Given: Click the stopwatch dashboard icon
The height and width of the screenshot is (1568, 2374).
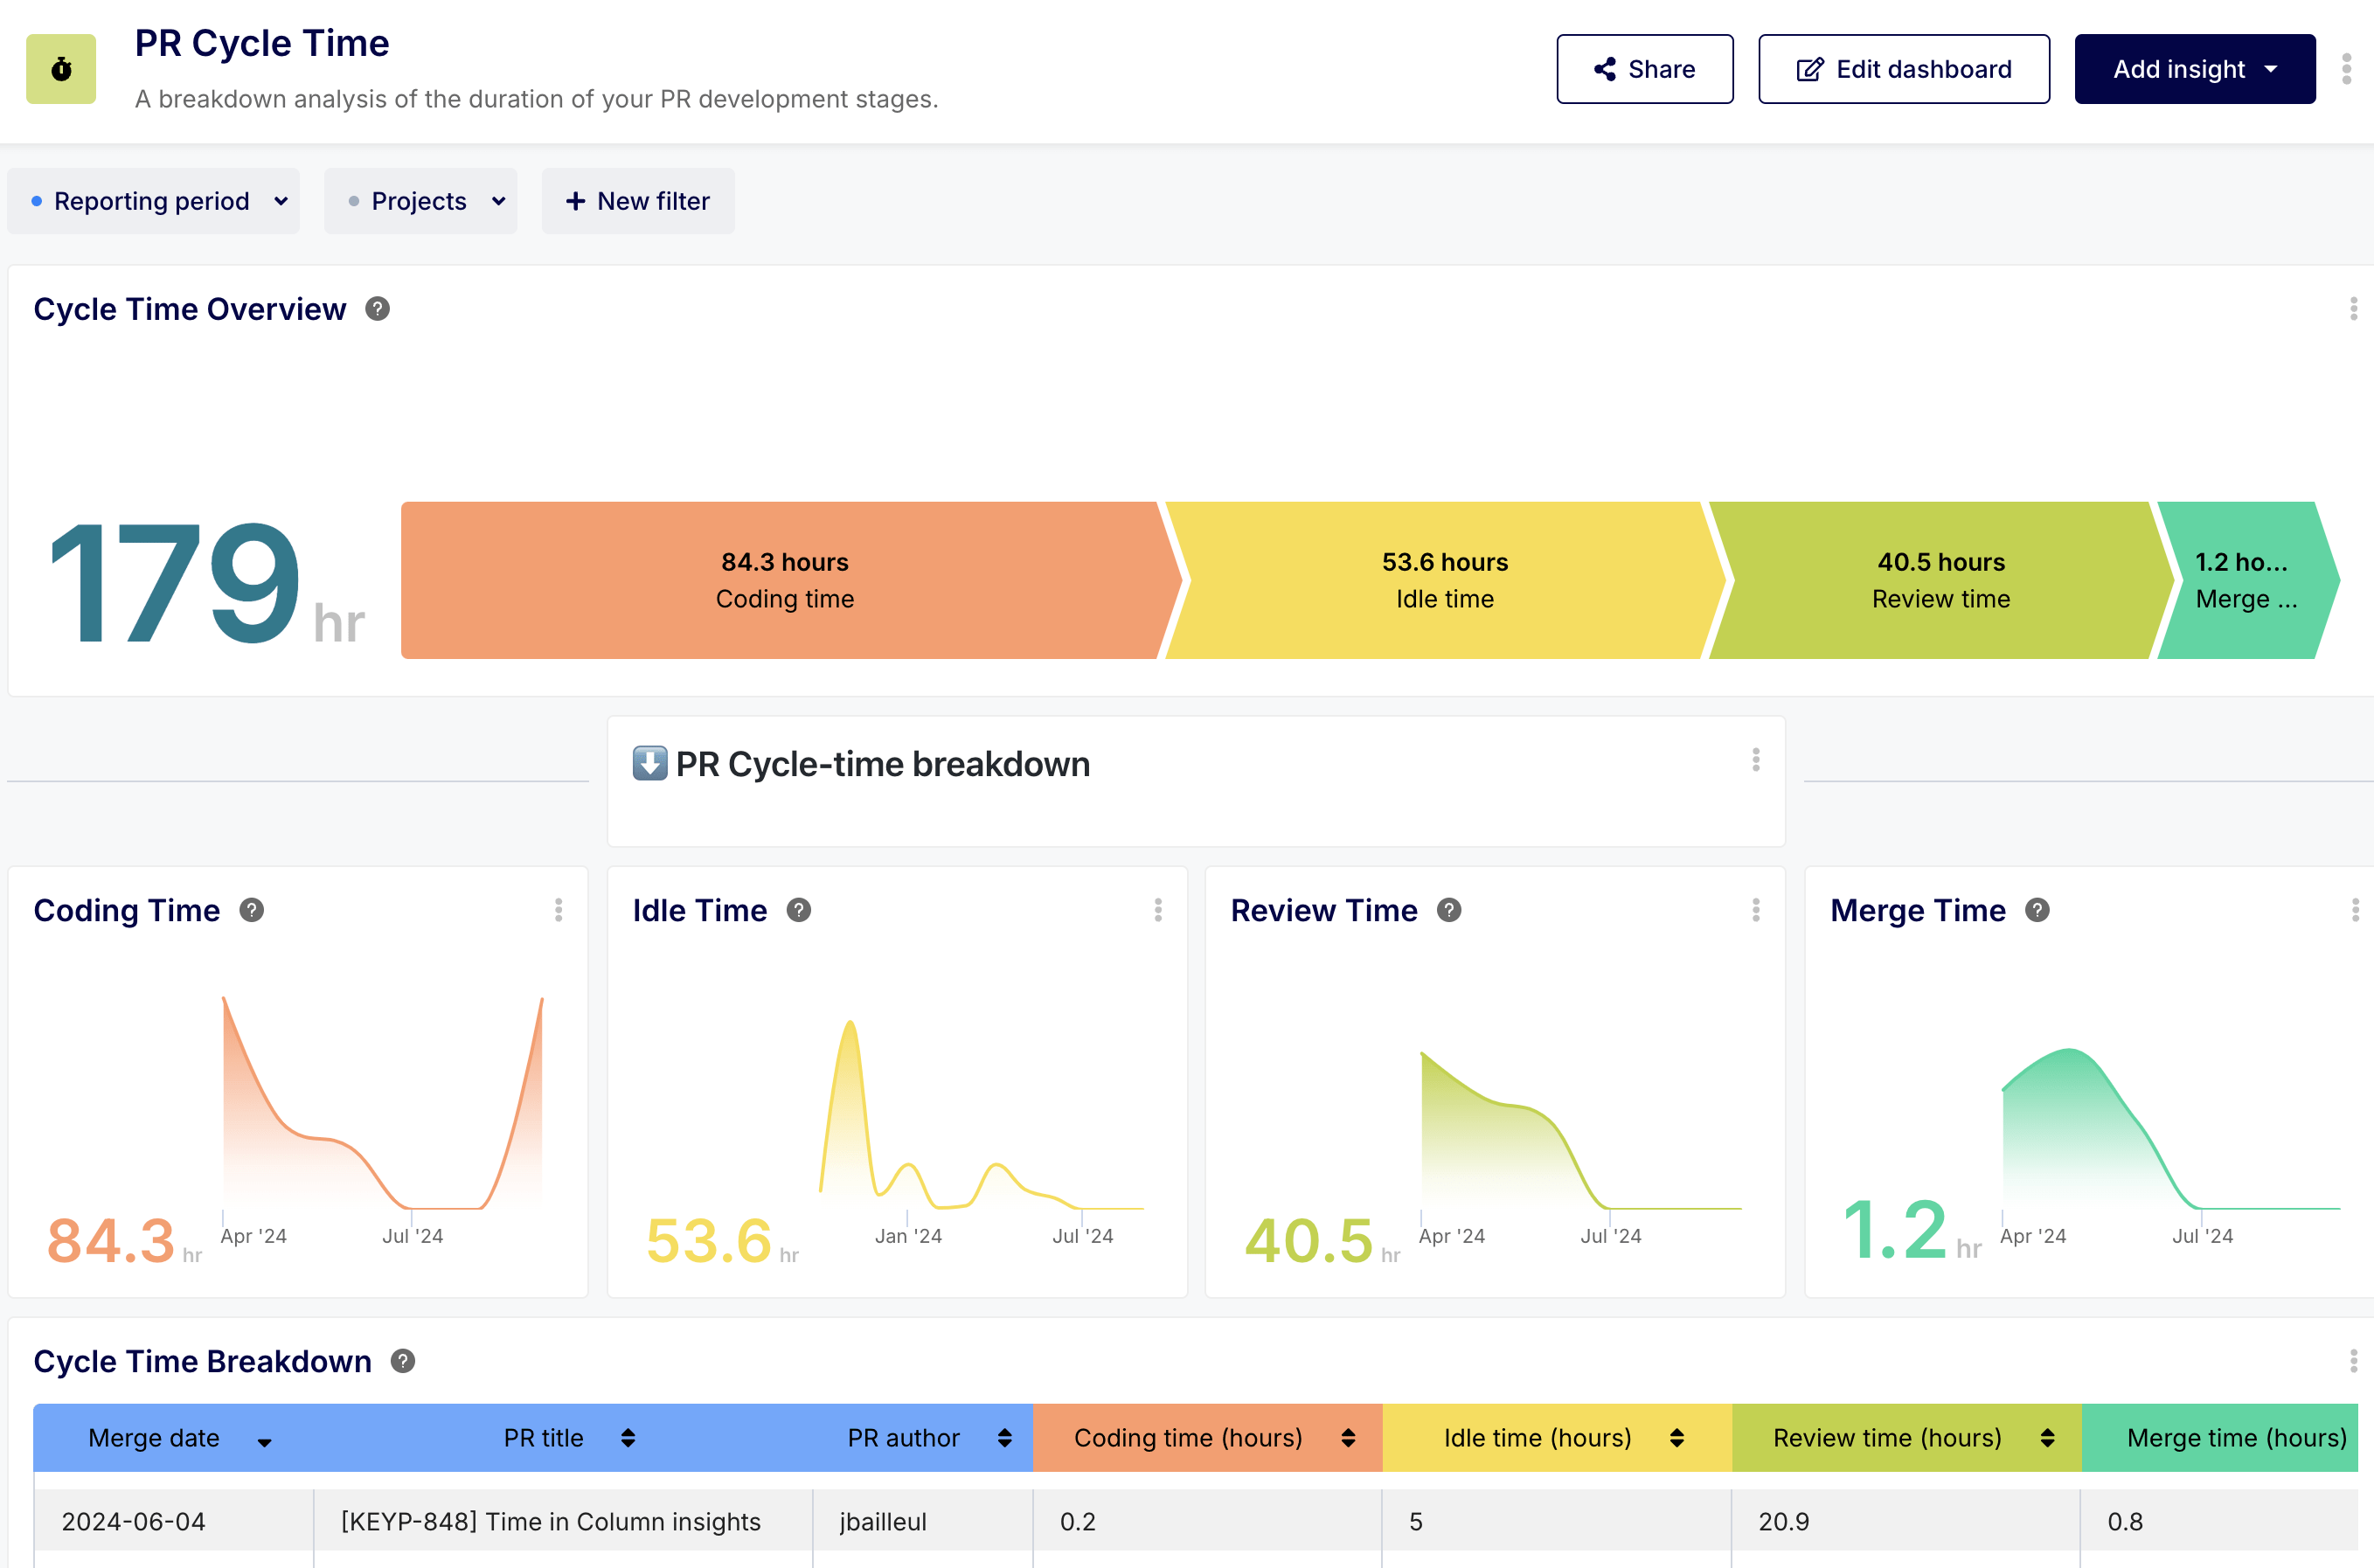Looking at the screenshot, I should pos(61,69).
